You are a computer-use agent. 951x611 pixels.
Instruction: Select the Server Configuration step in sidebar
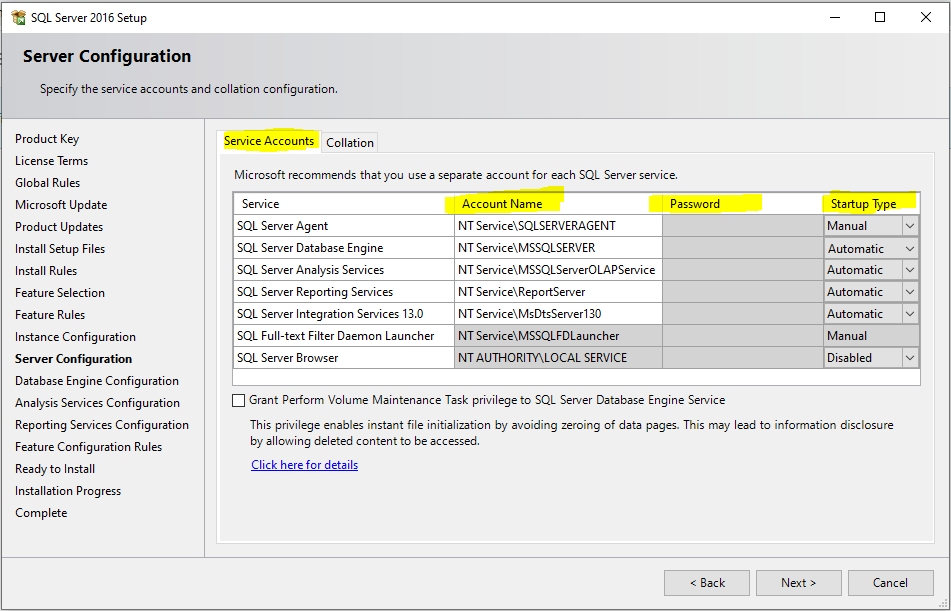(x=73, y=359)
